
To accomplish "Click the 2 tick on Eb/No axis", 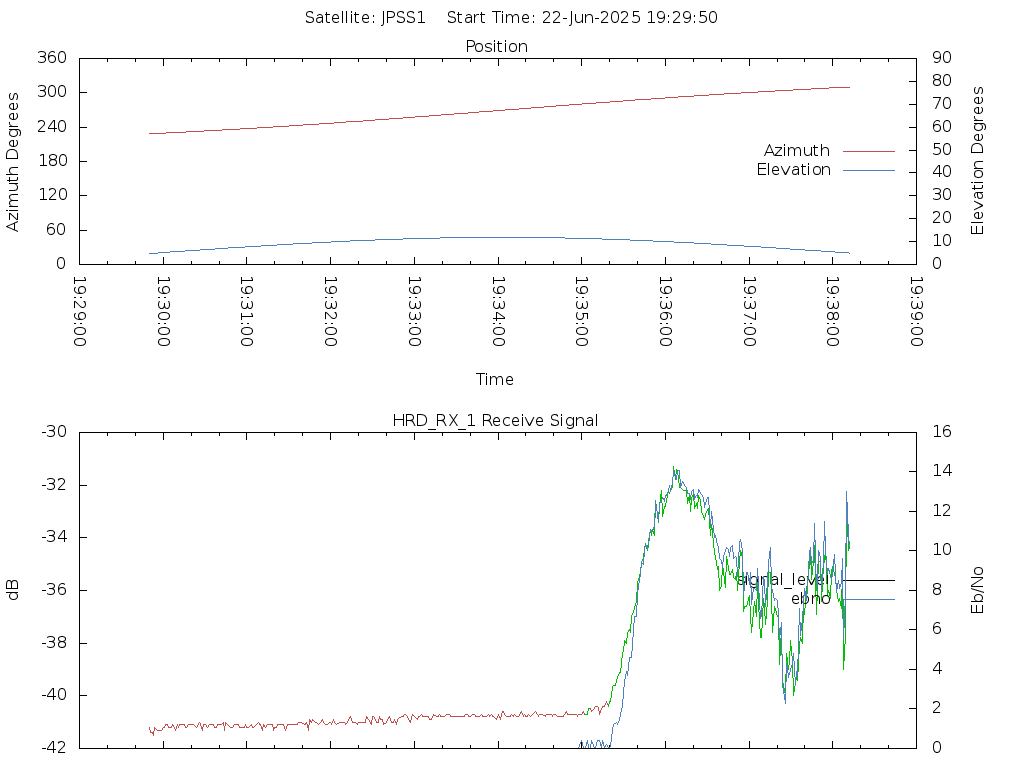I will (936, 709).
